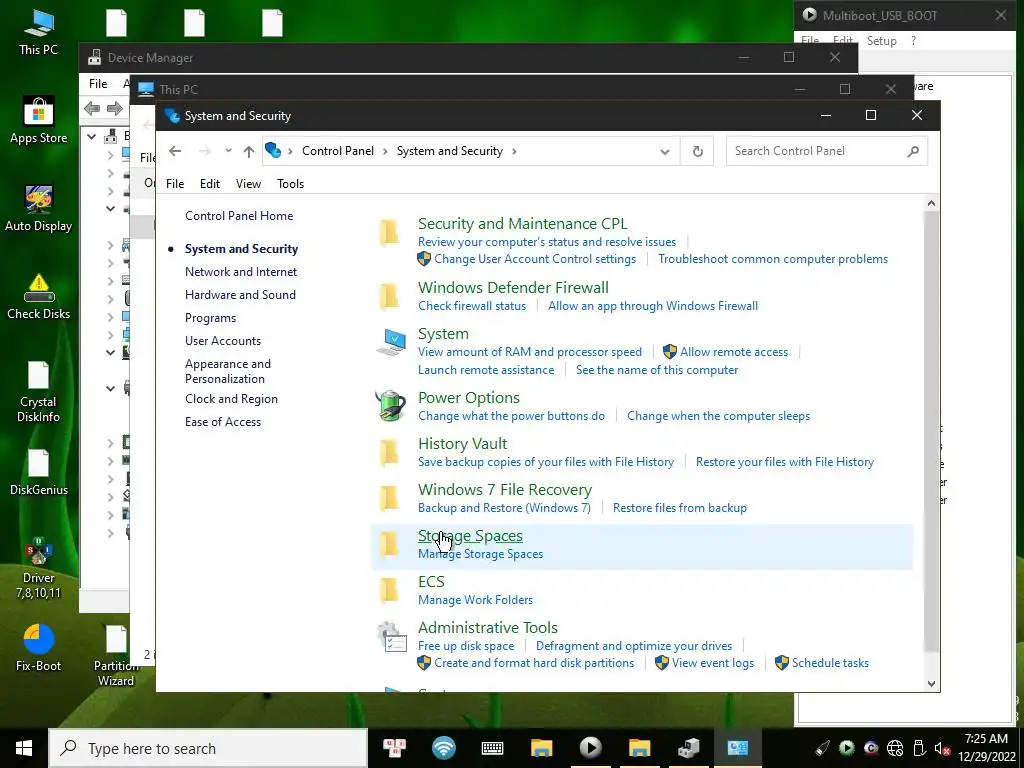Image resolution: width=1024 pixels, height=768 pixels.
Task: Click the ECS folder icon
Action: [389, 590]
